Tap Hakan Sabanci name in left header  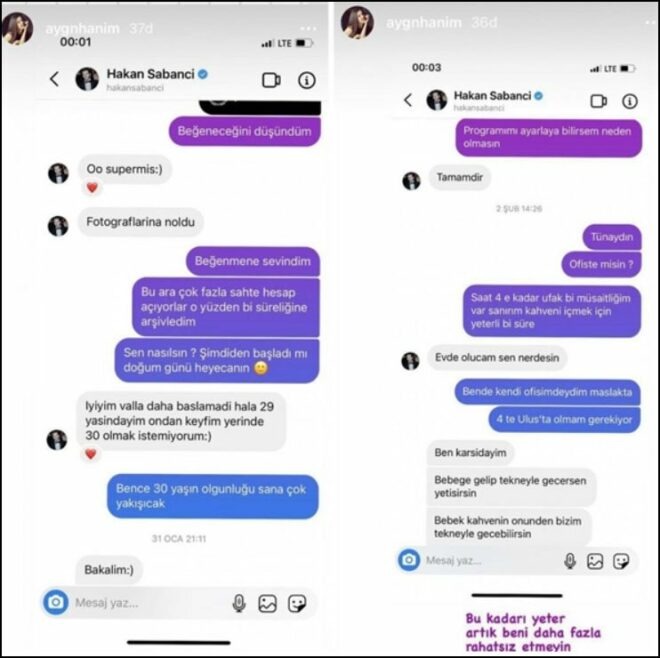[150, 74]
